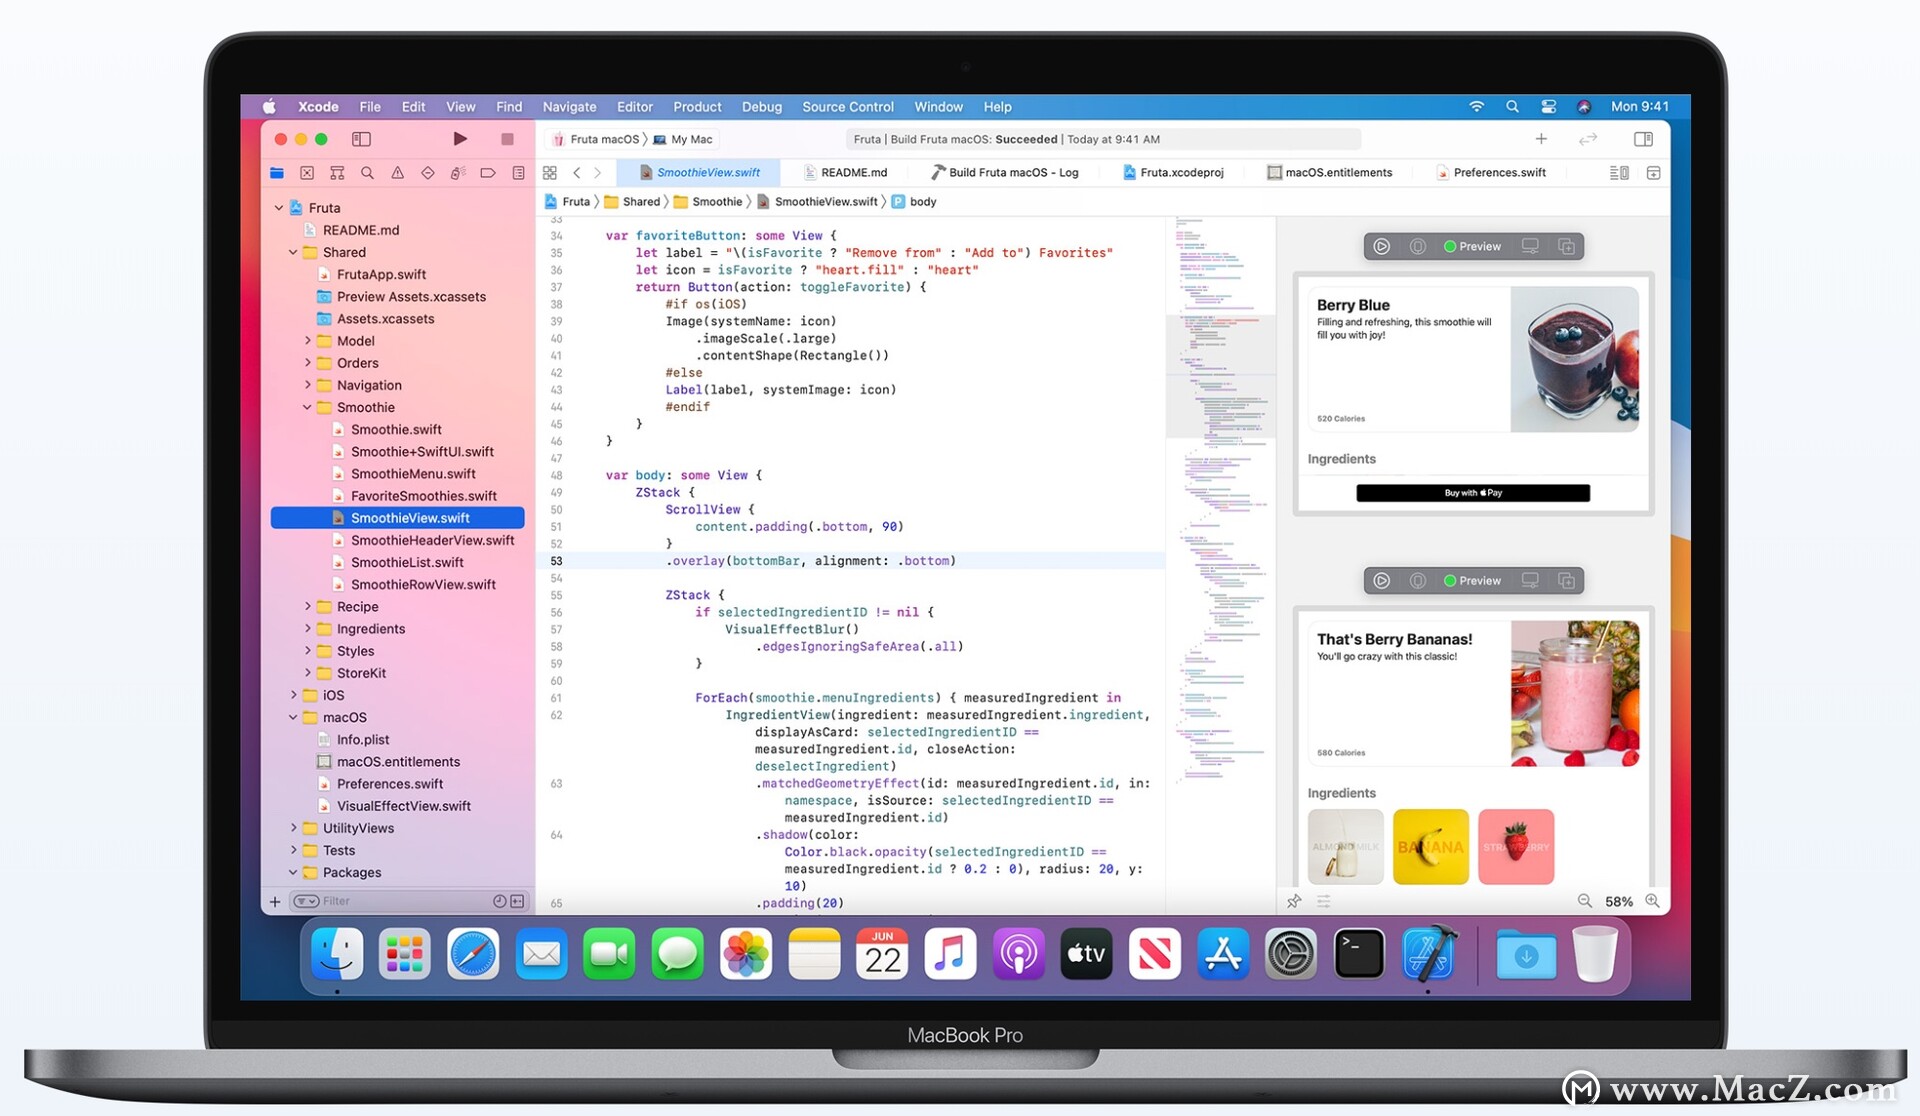Start Live Preview for Berry Blue preview
This screenshot has height=1116, width=1920.
[1381, 246]
